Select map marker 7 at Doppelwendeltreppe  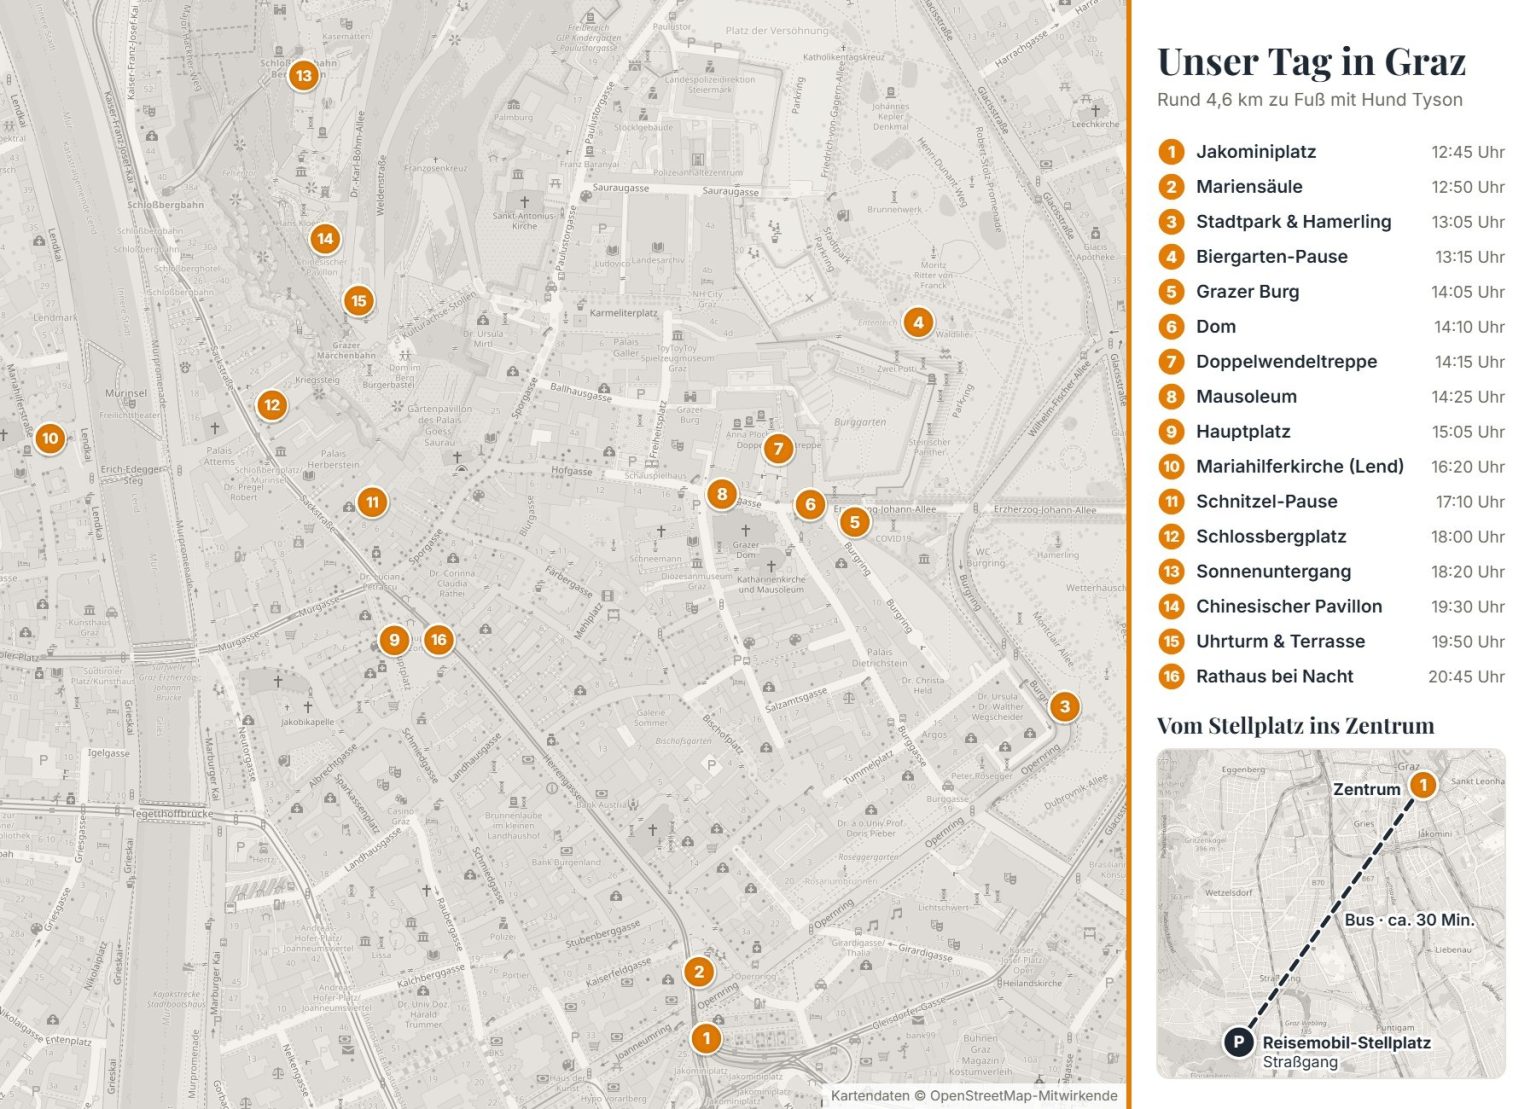(x=778, y=449)
